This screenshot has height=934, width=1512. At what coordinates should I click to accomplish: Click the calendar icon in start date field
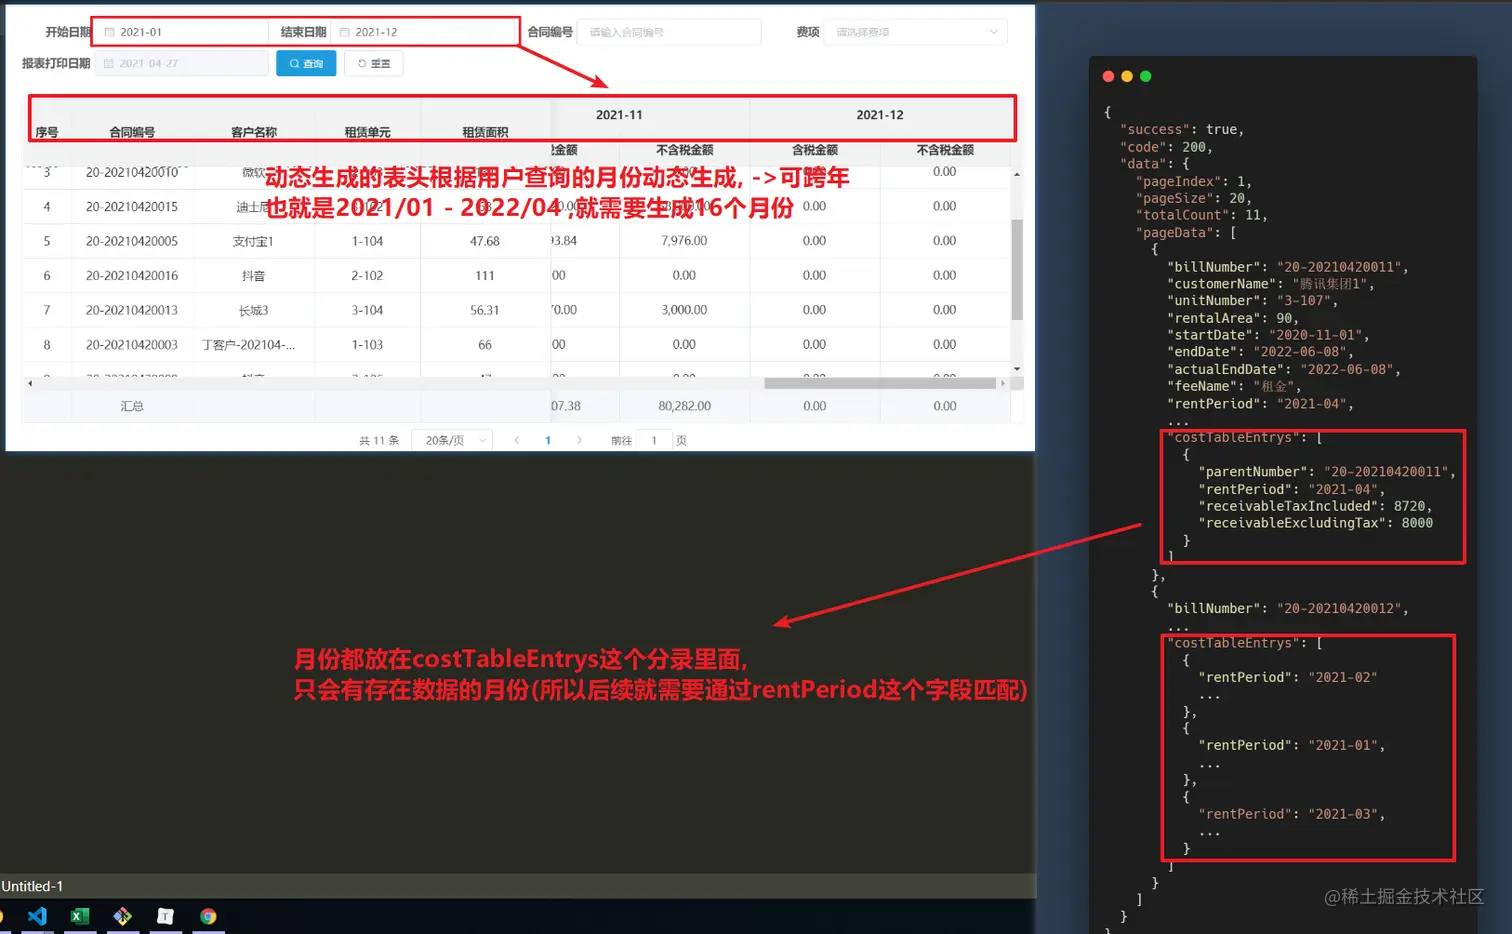tap(109, 32)
